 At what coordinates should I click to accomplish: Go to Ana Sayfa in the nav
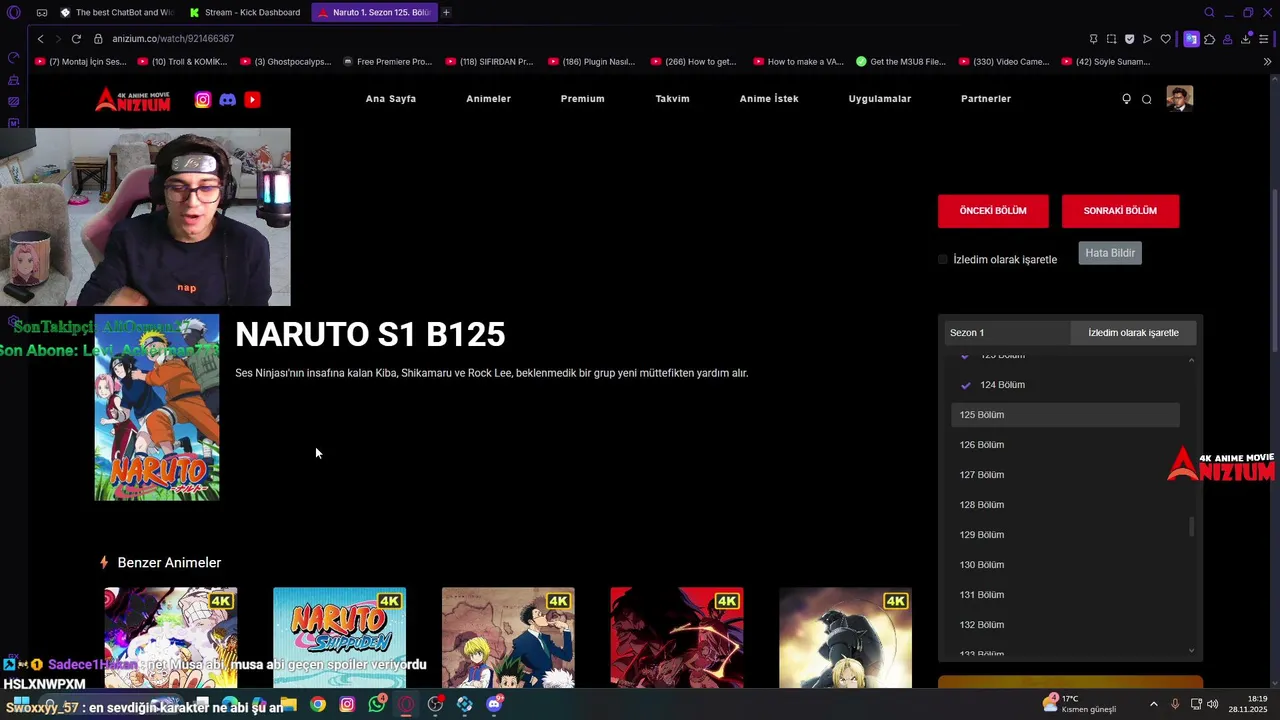pyautogui.click(x=391, y=99)
